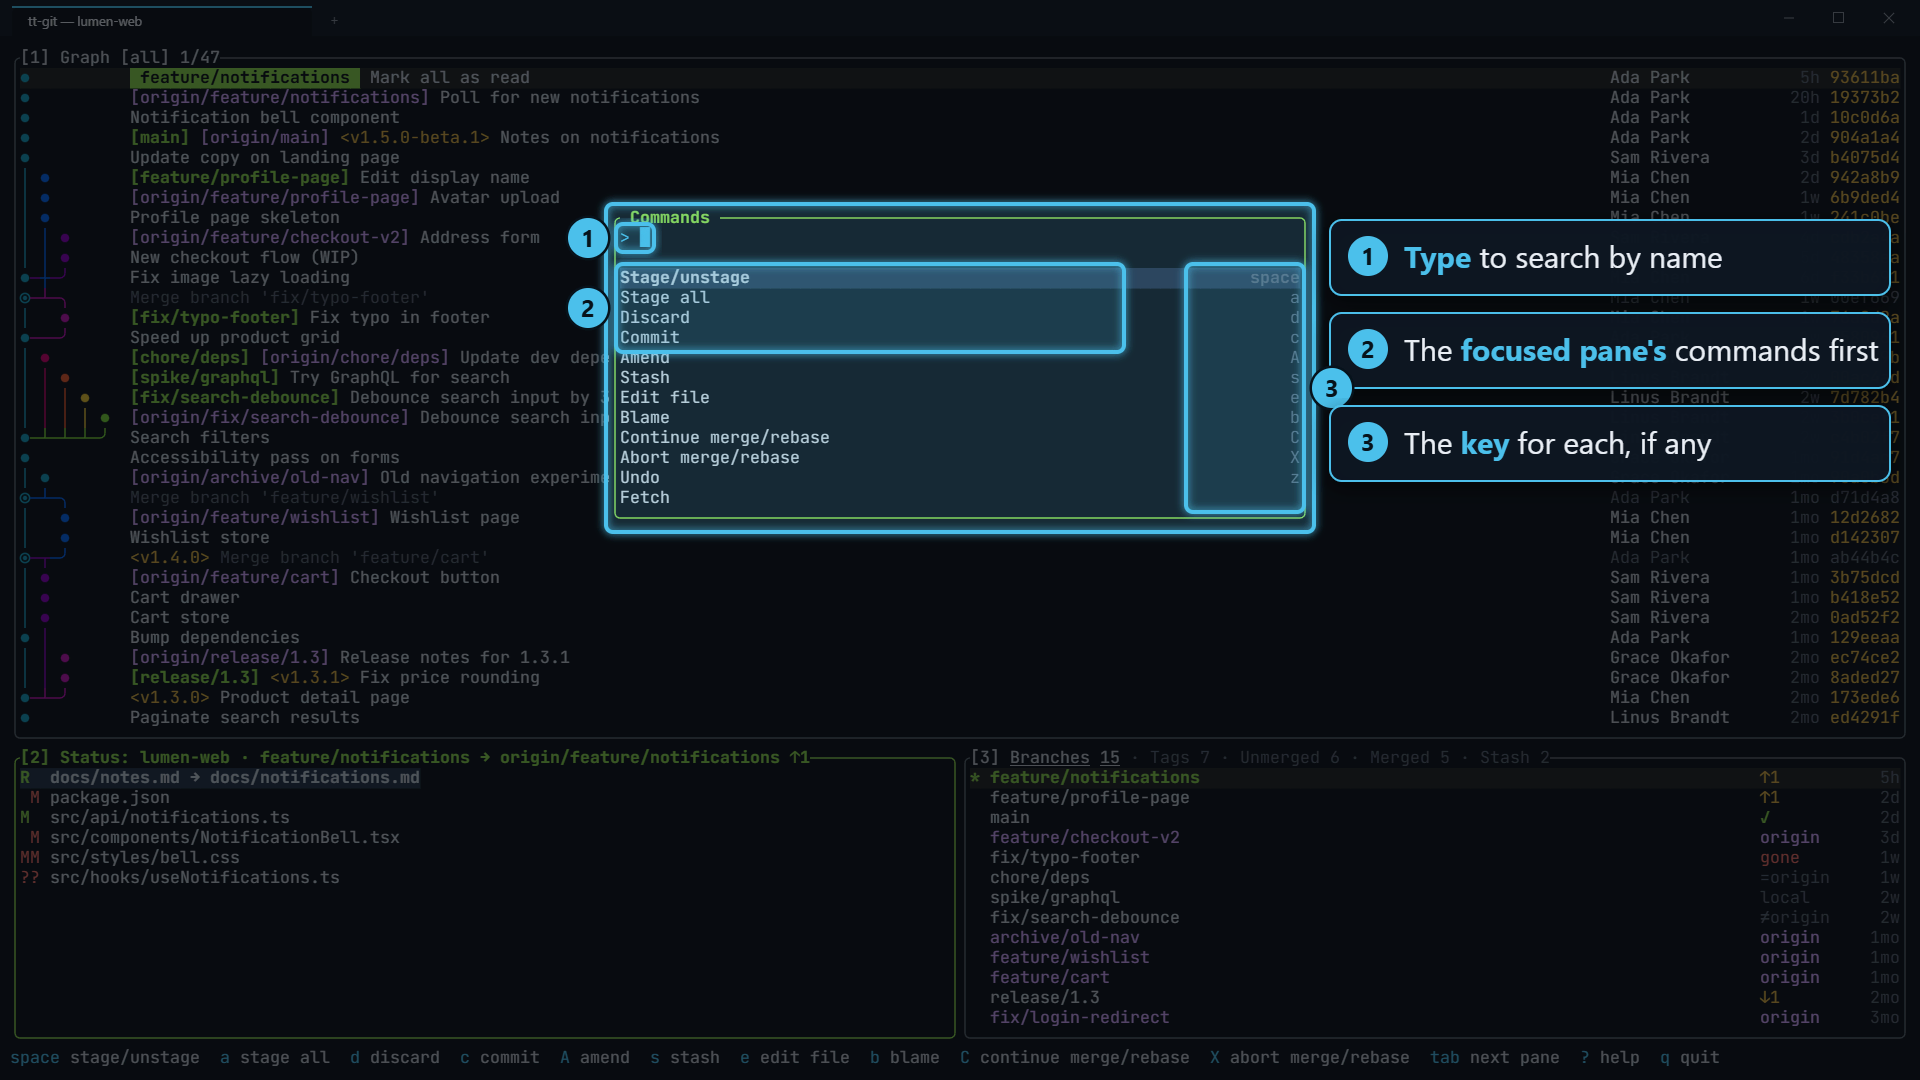Select the Fetch command

tap(960, 498)
